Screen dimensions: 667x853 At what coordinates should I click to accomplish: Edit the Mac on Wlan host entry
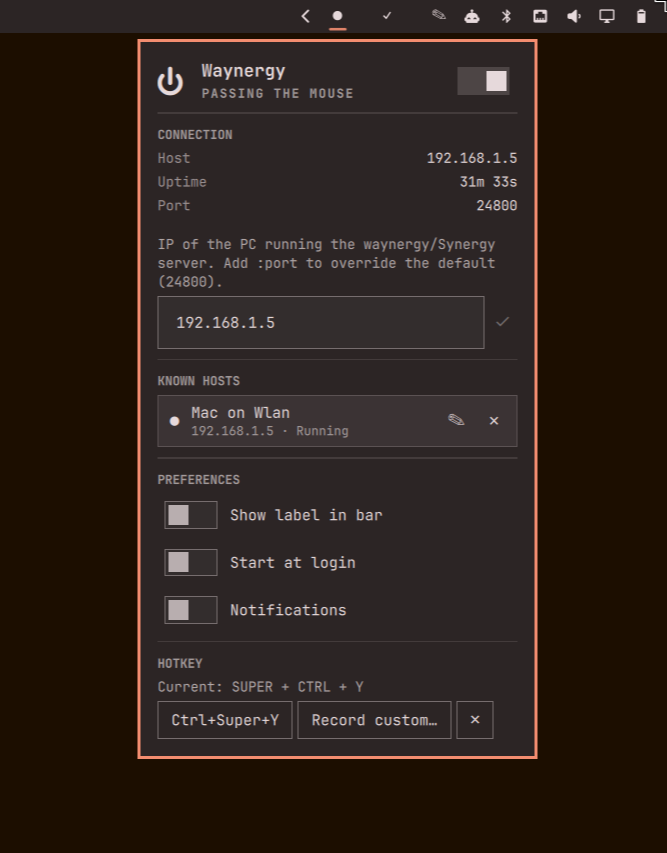coord(456,420)
